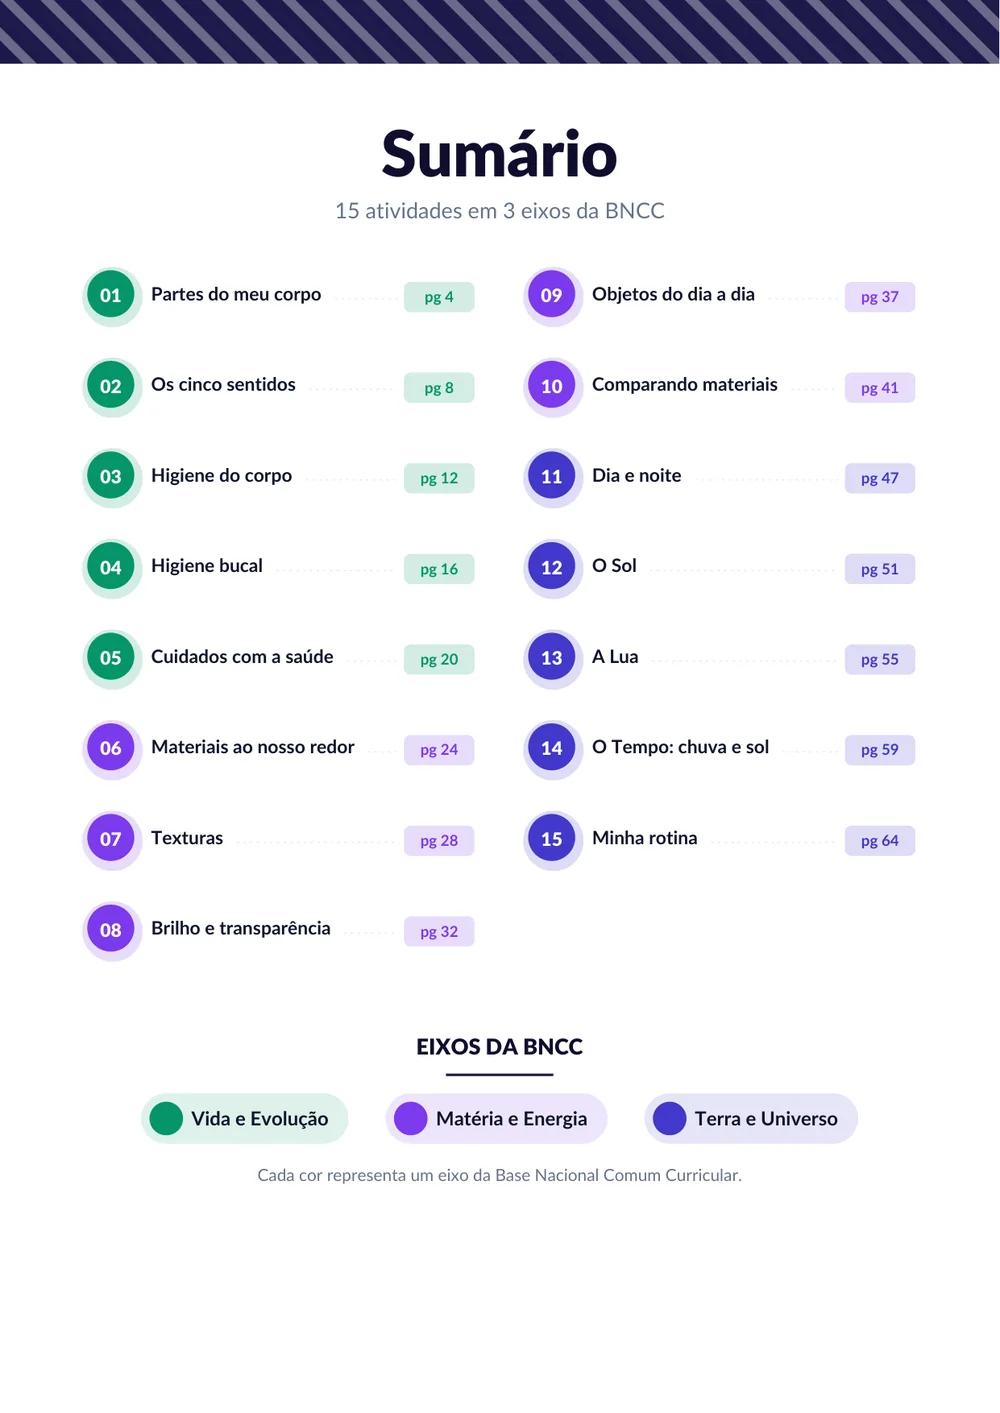This screenshot has width=1000, height=1413.
Task: Click the green 01 number badge
Action: [111, 295]
